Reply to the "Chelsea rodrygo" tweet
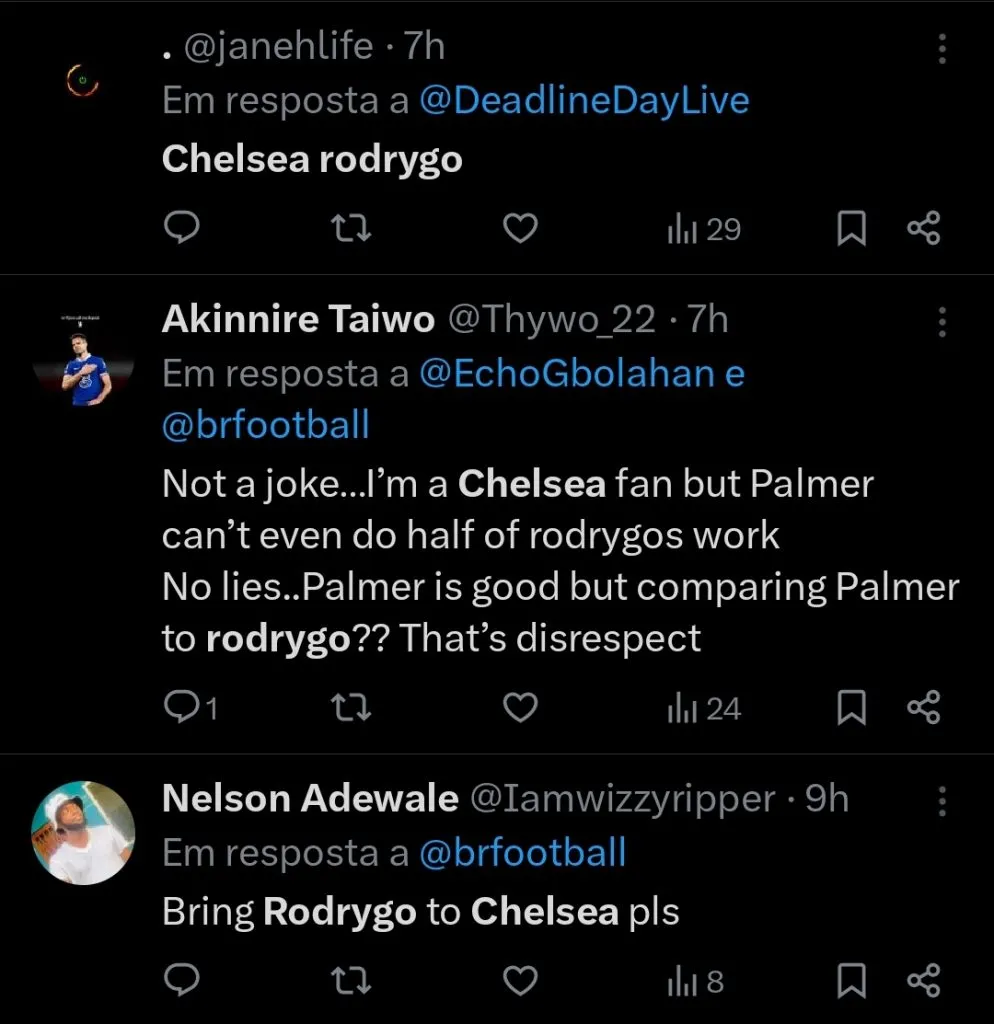 point(181,229)
